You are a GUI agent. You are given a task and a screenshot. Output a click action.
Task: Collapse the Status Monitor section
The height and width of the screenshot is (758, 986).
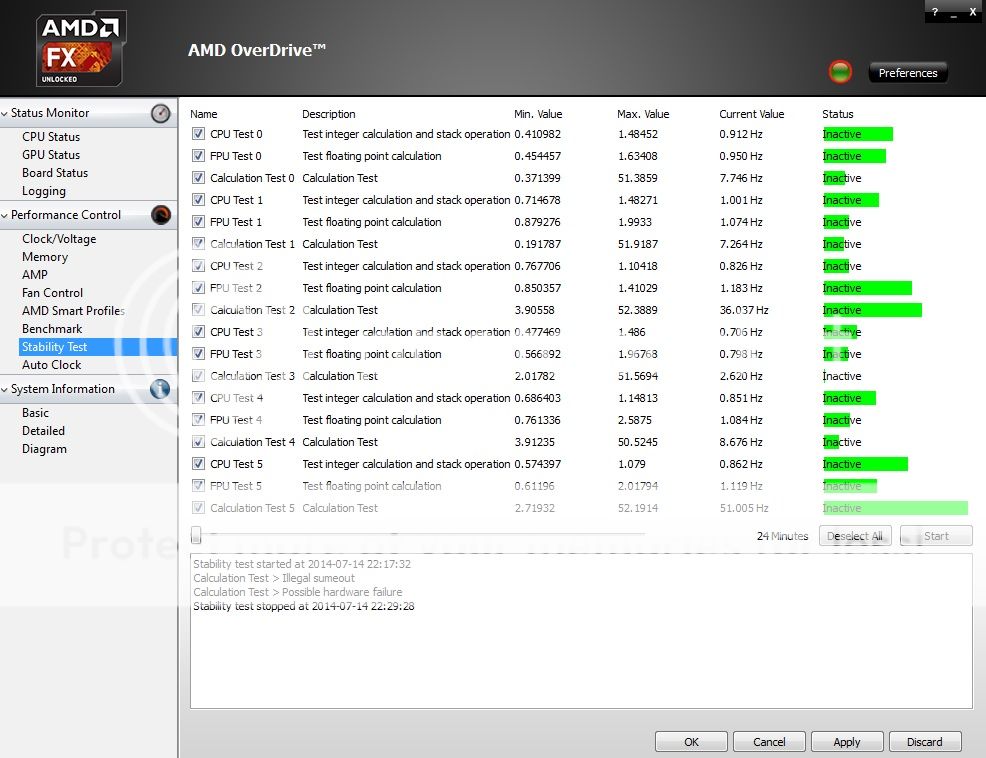pyautogui.click(x=5, y=114)
